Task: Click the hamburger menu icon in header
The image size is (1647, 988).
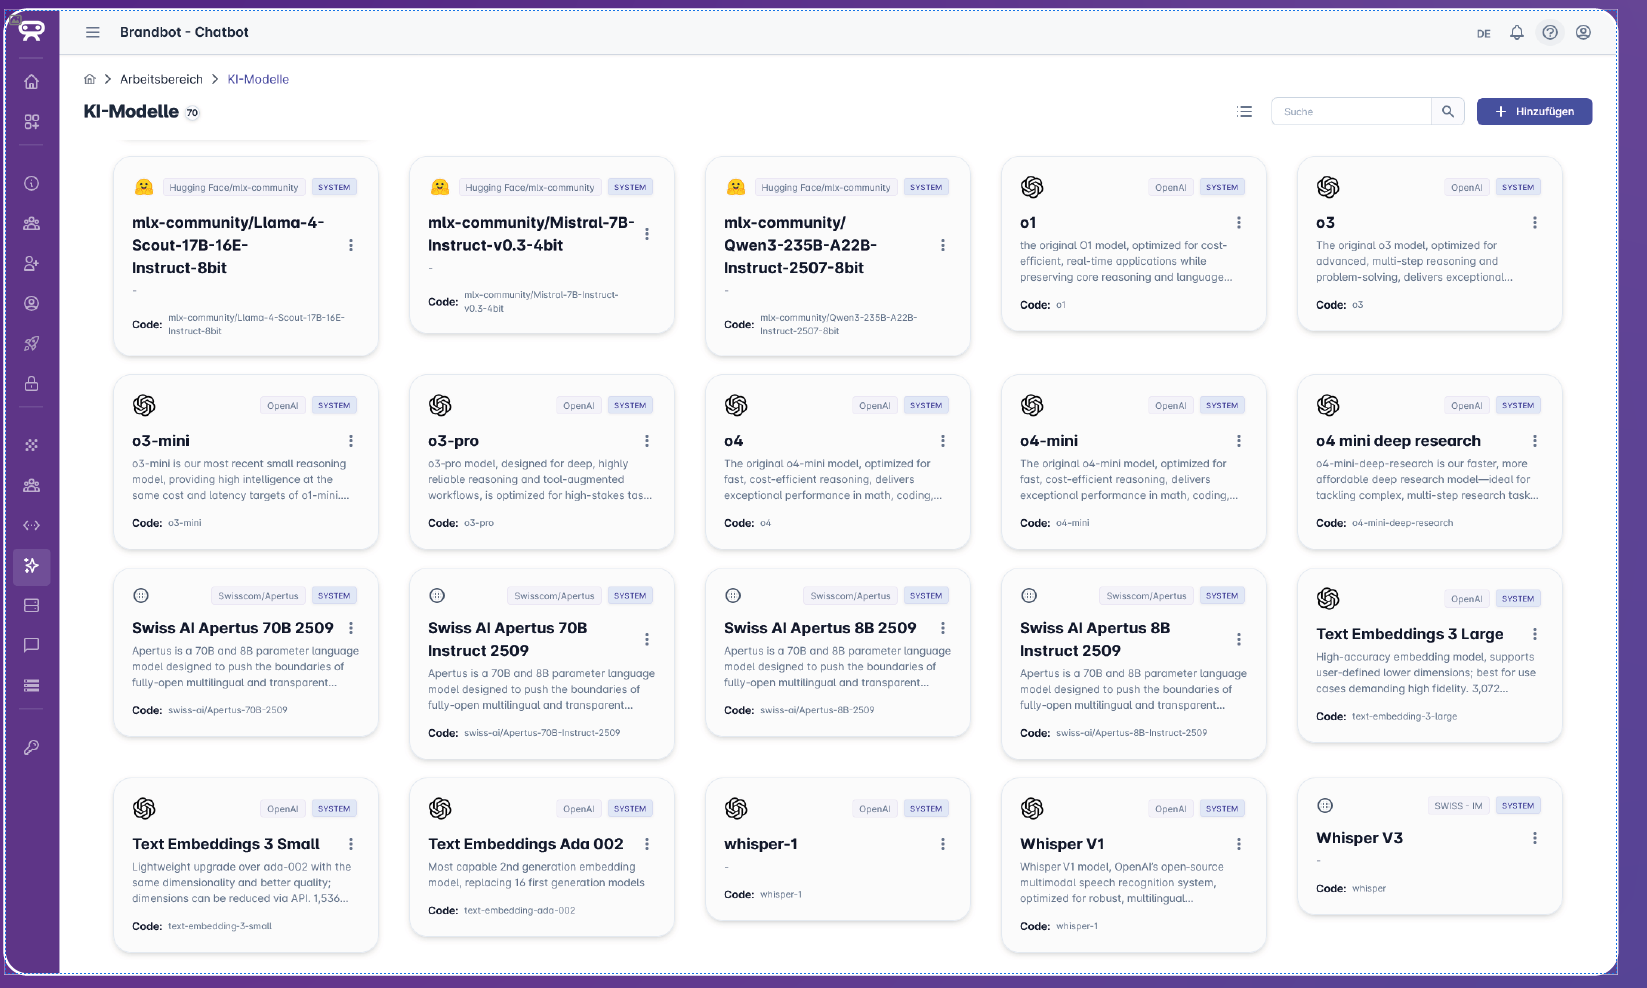Action: pos(93,32)
